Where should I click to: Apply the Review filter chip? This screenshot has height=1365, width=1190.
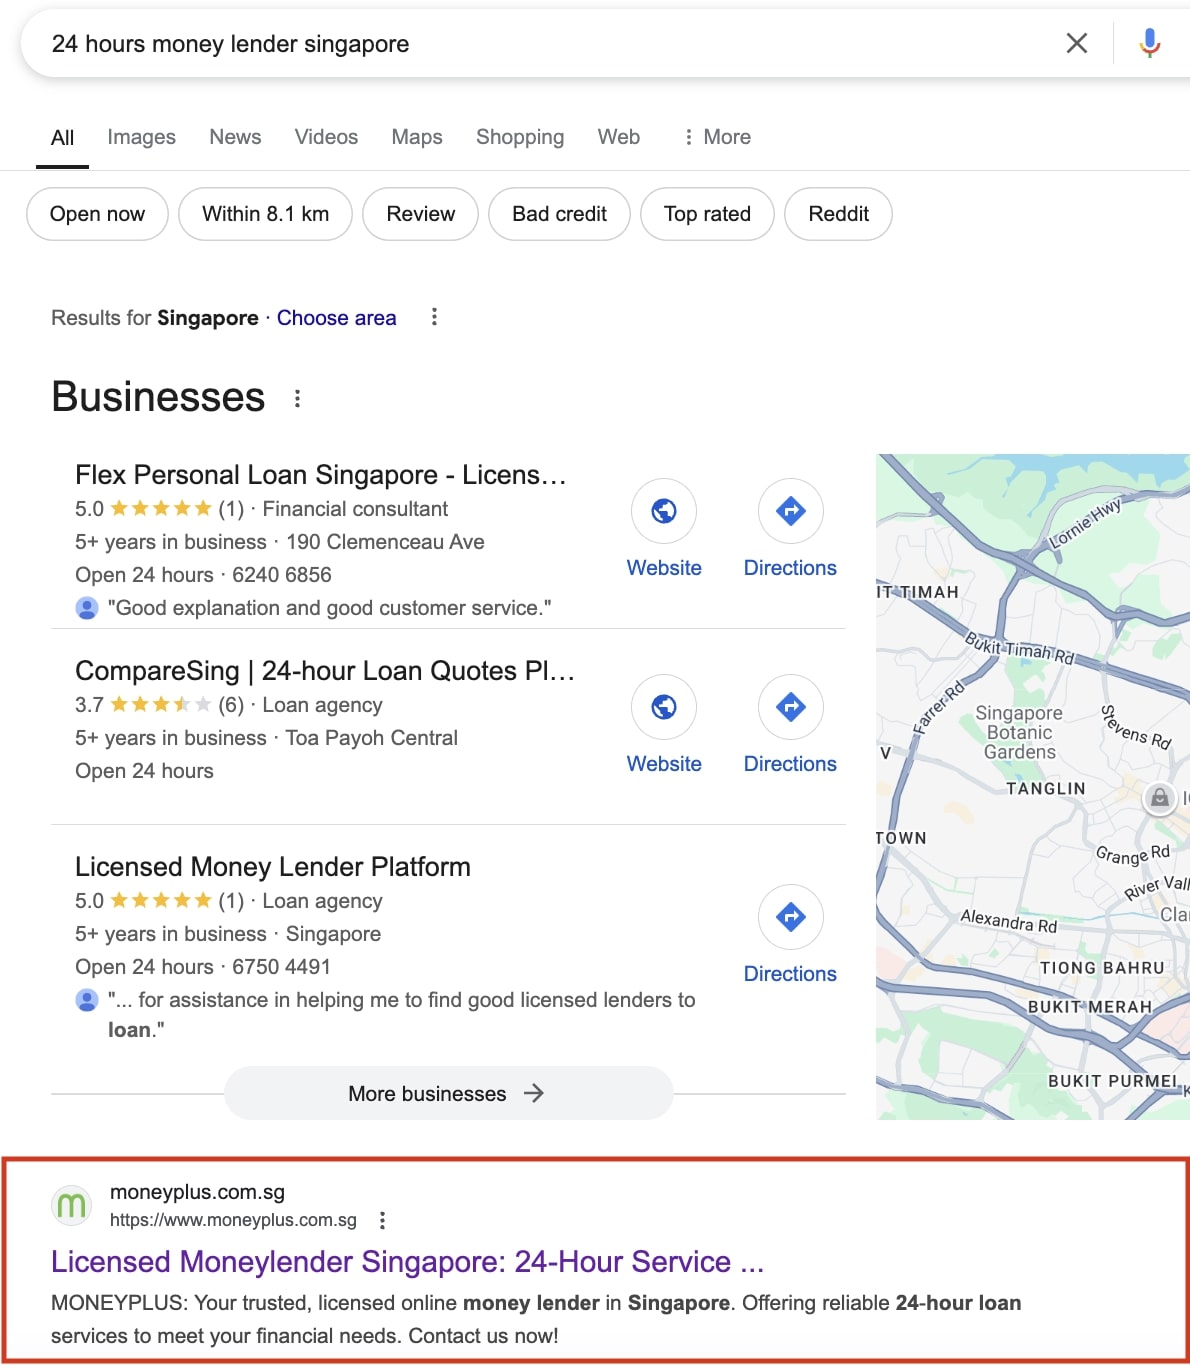coord(420,214)
